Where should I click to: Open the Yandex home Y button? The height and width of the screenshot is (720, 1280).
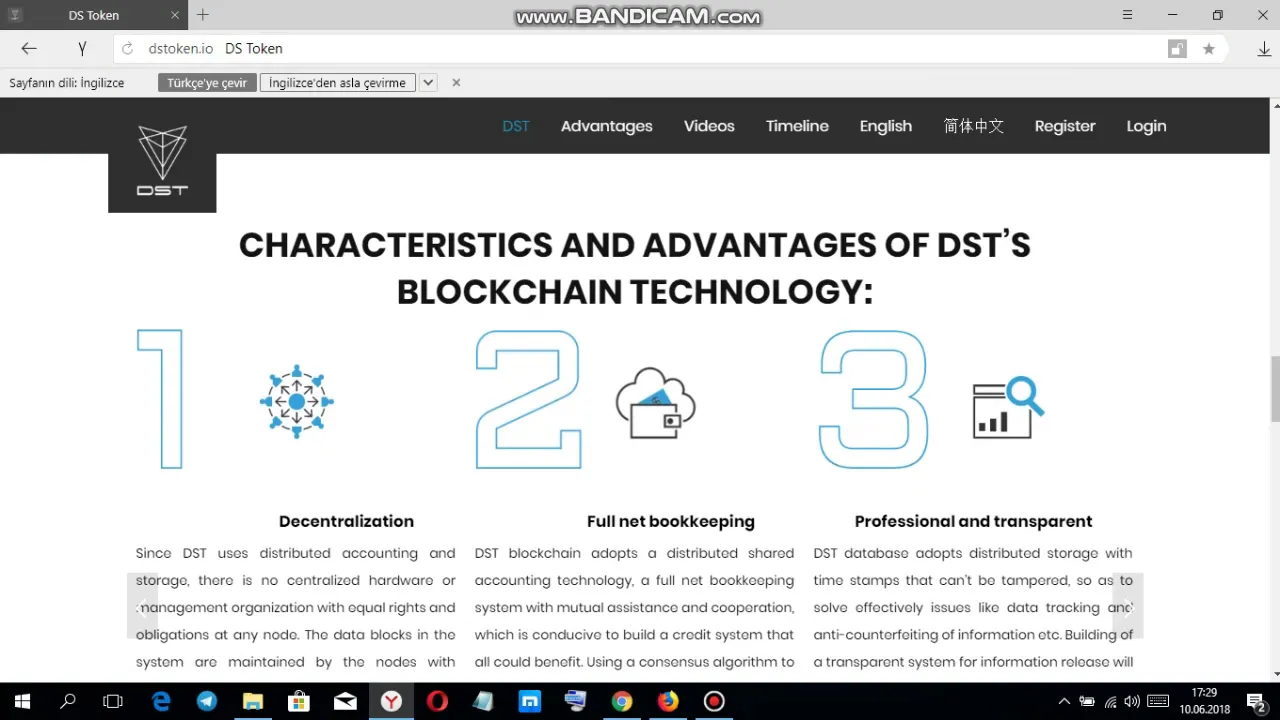[82, 48]
